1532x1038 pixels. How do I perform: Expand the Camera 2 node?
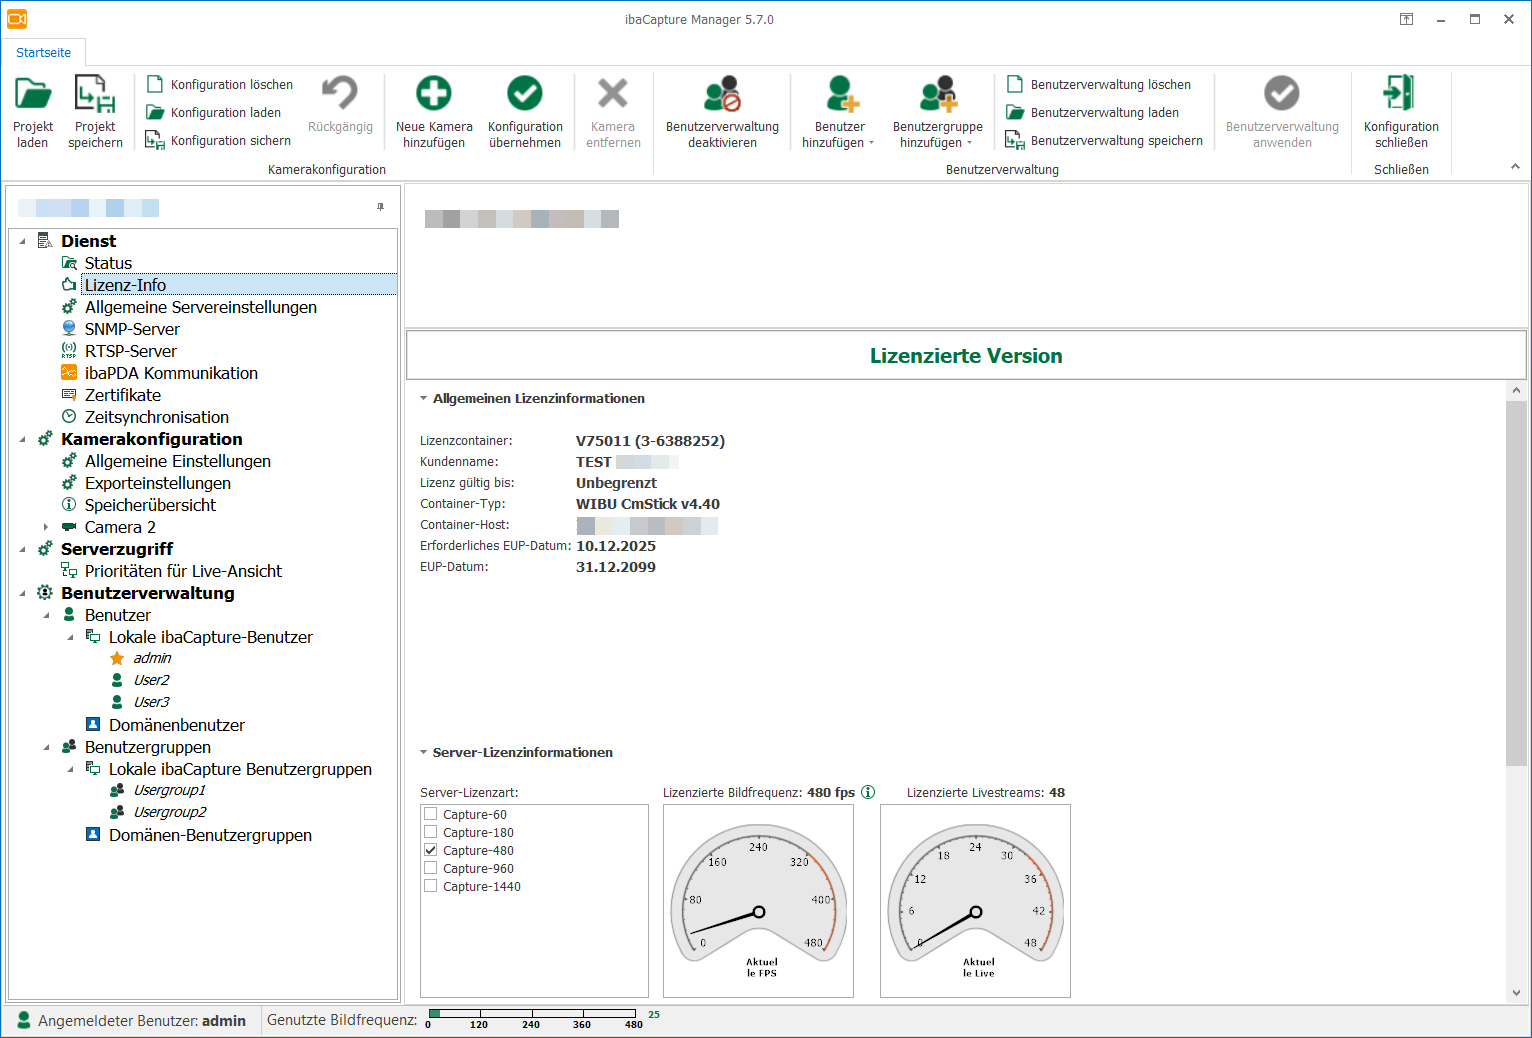(46, 527)
